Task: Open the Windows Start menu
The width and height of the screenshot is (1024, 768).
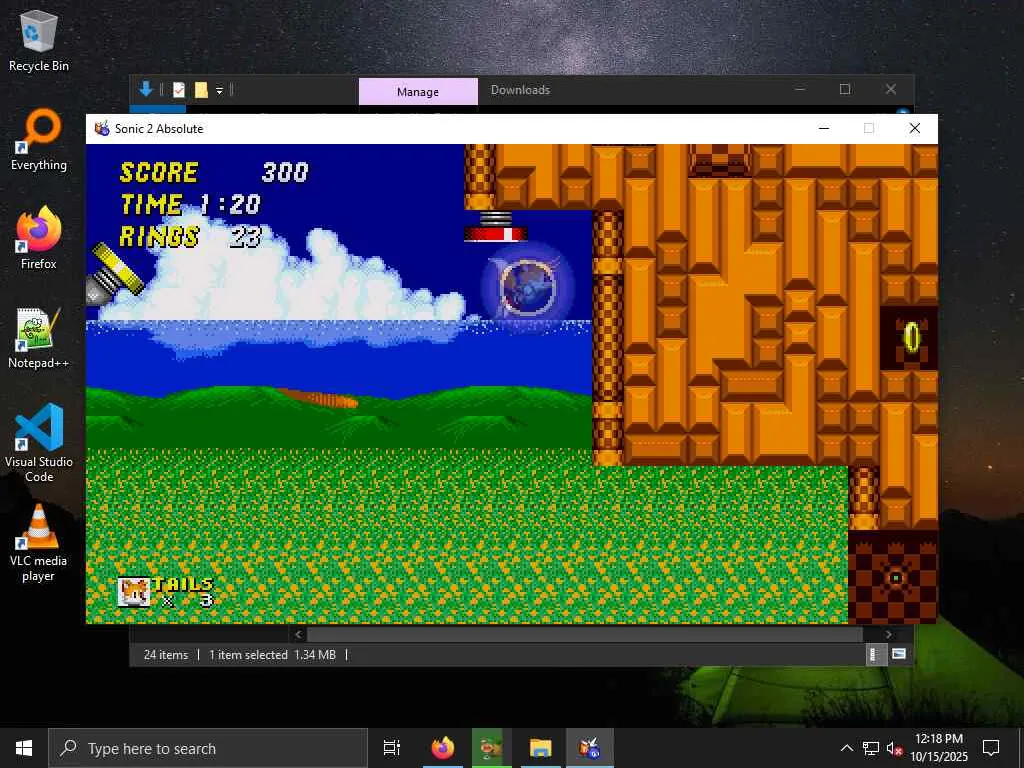Action: (24, 748)
